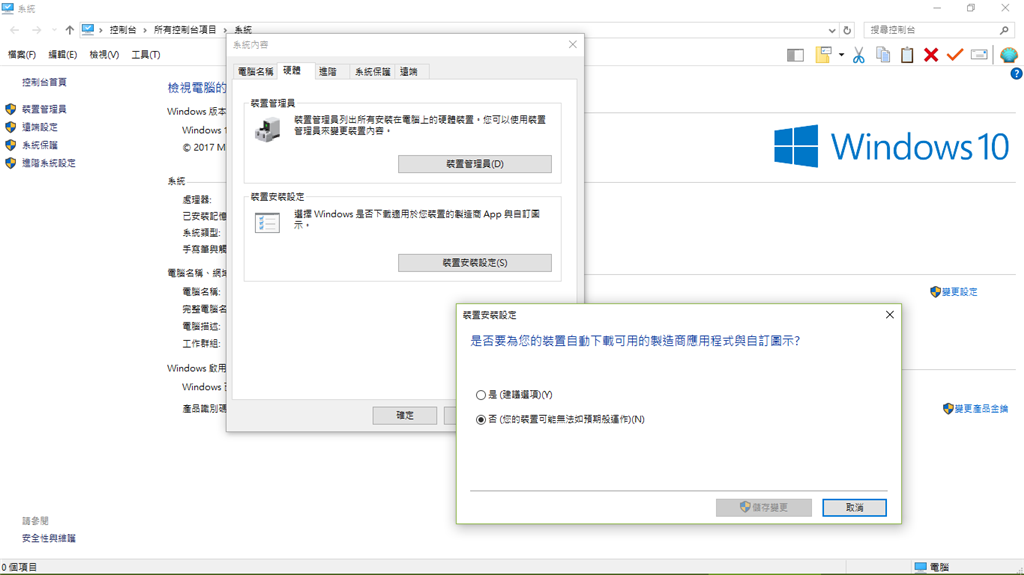Click the 儲存變更 button
1024x575 pixels.
(763, 508)
